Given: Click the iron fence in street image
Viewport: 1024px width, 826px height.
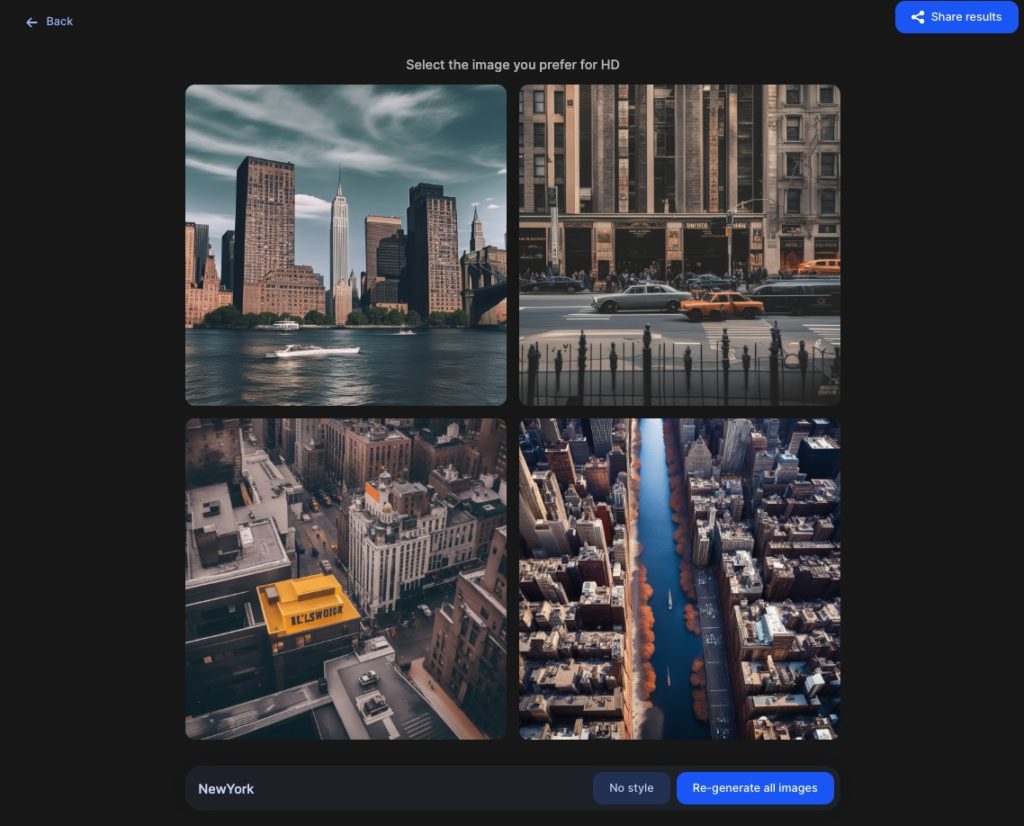Looking at the screenshot, I should point(679,370).
